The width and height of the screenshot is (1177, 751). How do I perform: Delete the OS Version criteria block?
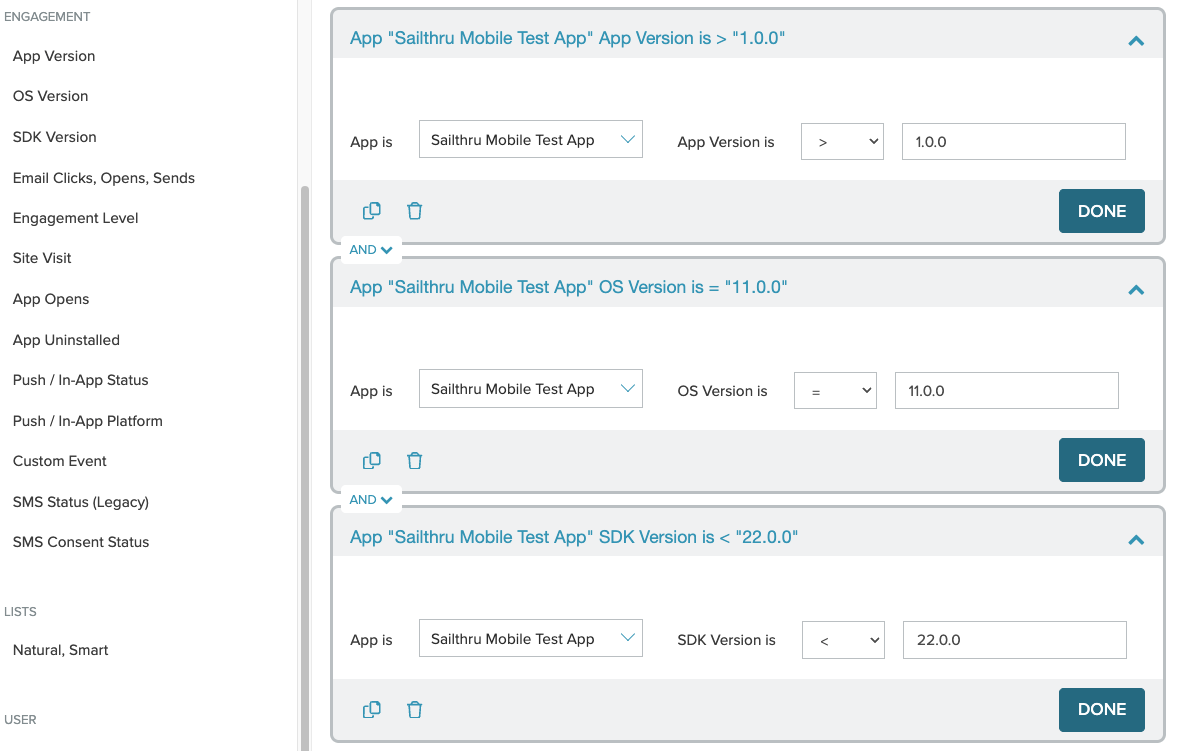[415, 460]
